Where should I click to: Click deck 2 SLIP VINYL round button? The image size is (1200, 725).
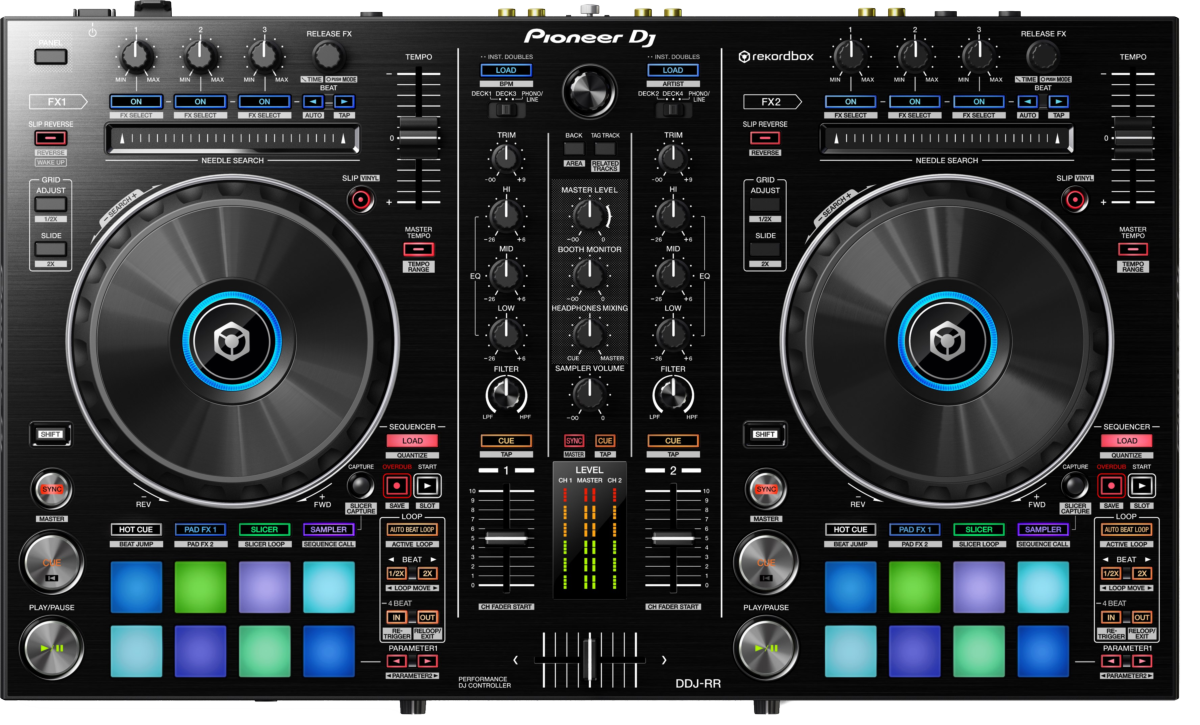[x=1075, y=200]
